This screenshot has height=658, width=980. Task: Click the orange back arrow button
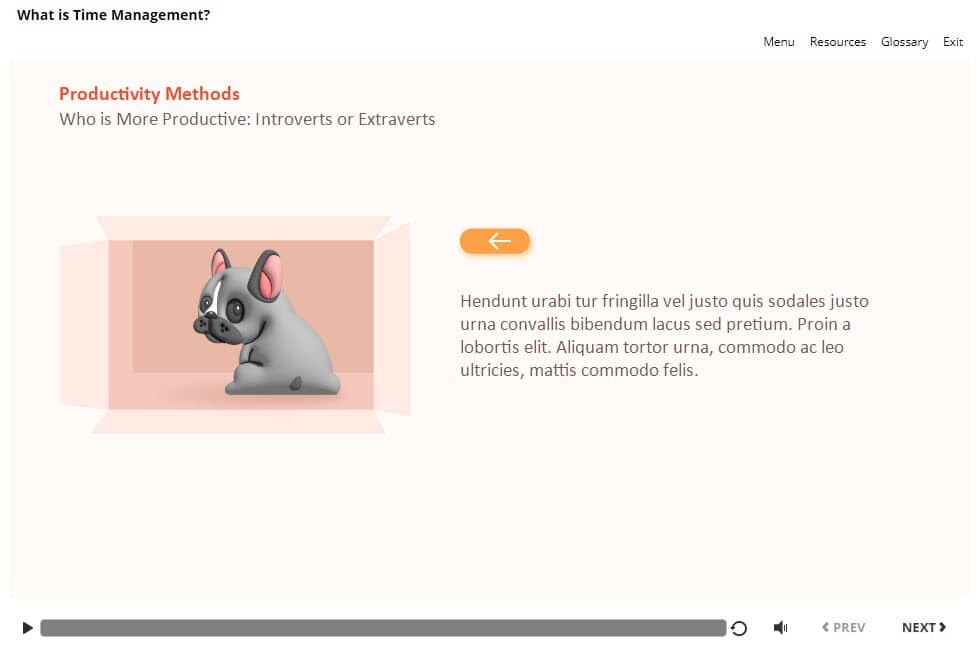pyautogui.click(x=494, y=241)
